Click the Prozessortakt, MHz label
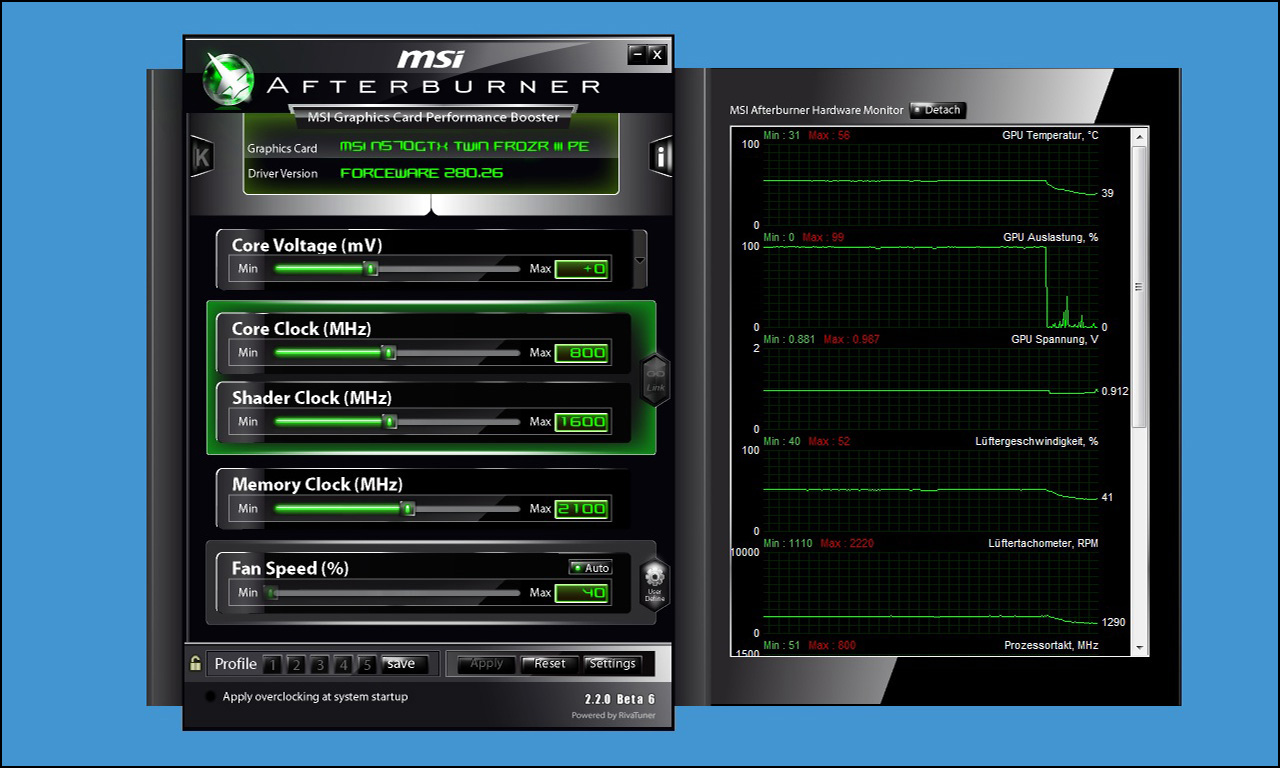 coord(1051,646)
